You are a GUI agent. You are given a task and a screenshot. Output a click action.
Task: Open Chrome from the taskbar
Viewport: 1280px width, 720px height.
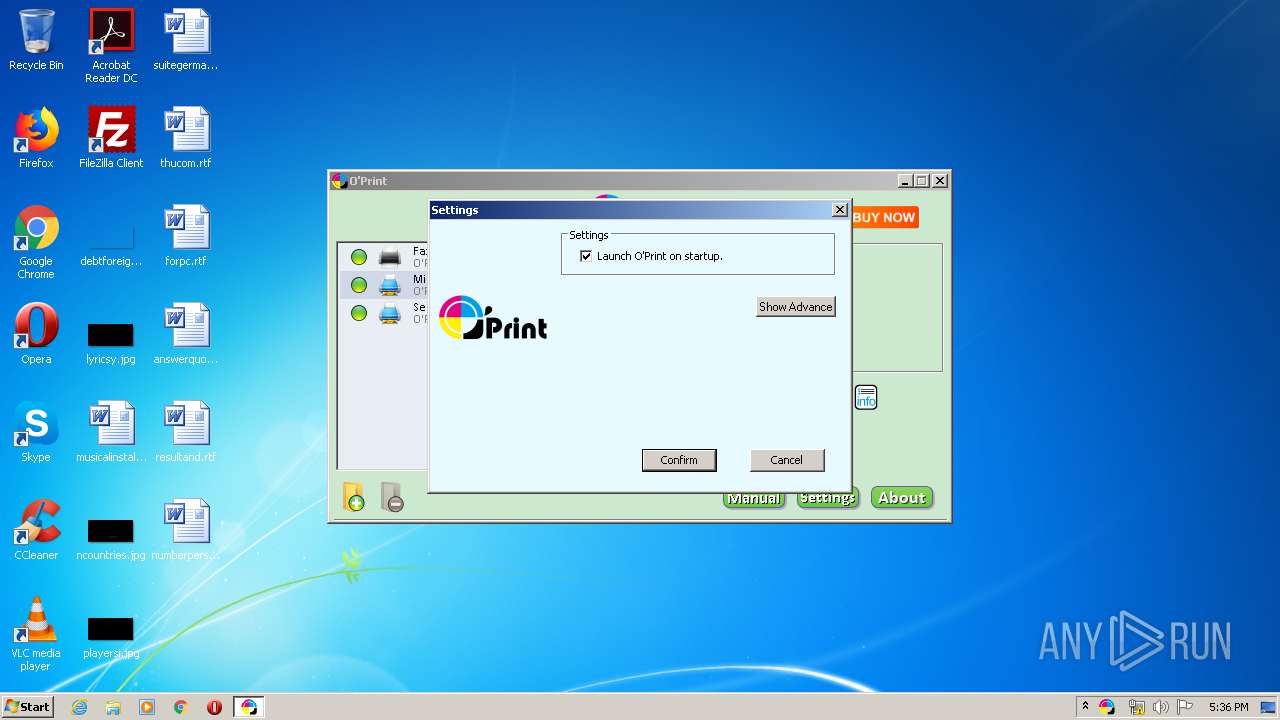click(x=181, y=707)
